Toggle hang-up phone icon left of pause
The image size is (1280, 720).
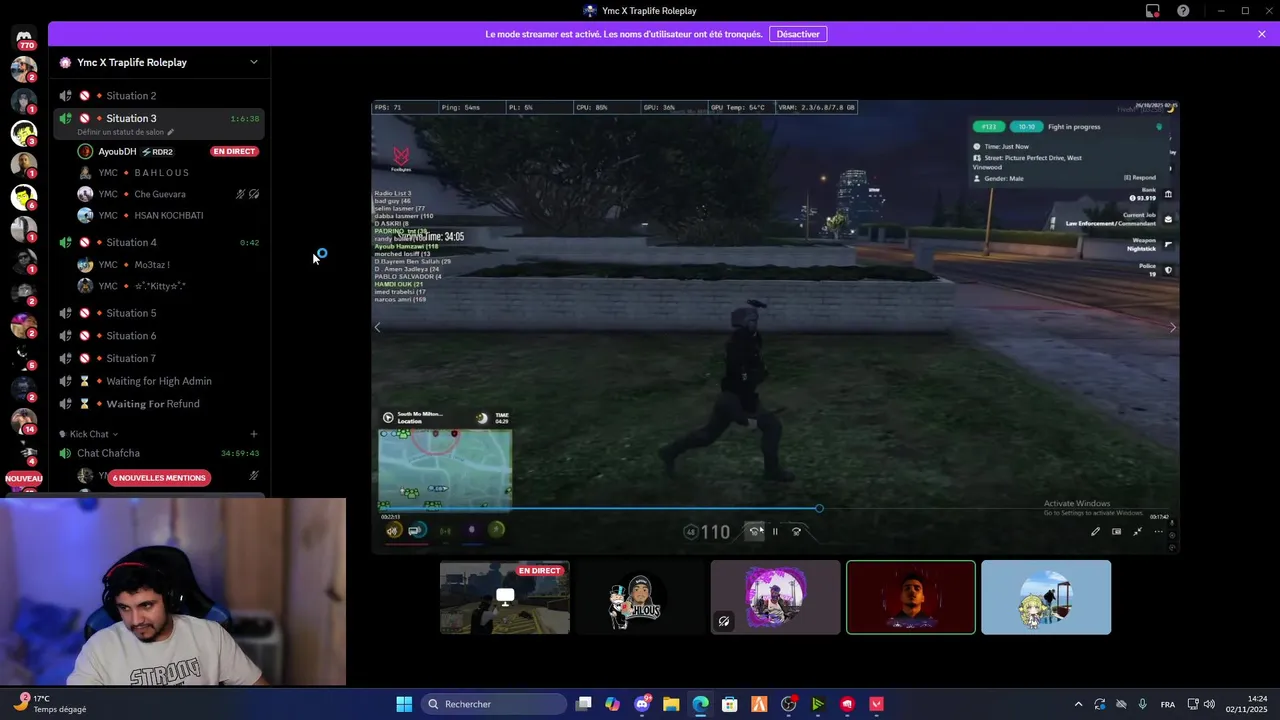755,531
